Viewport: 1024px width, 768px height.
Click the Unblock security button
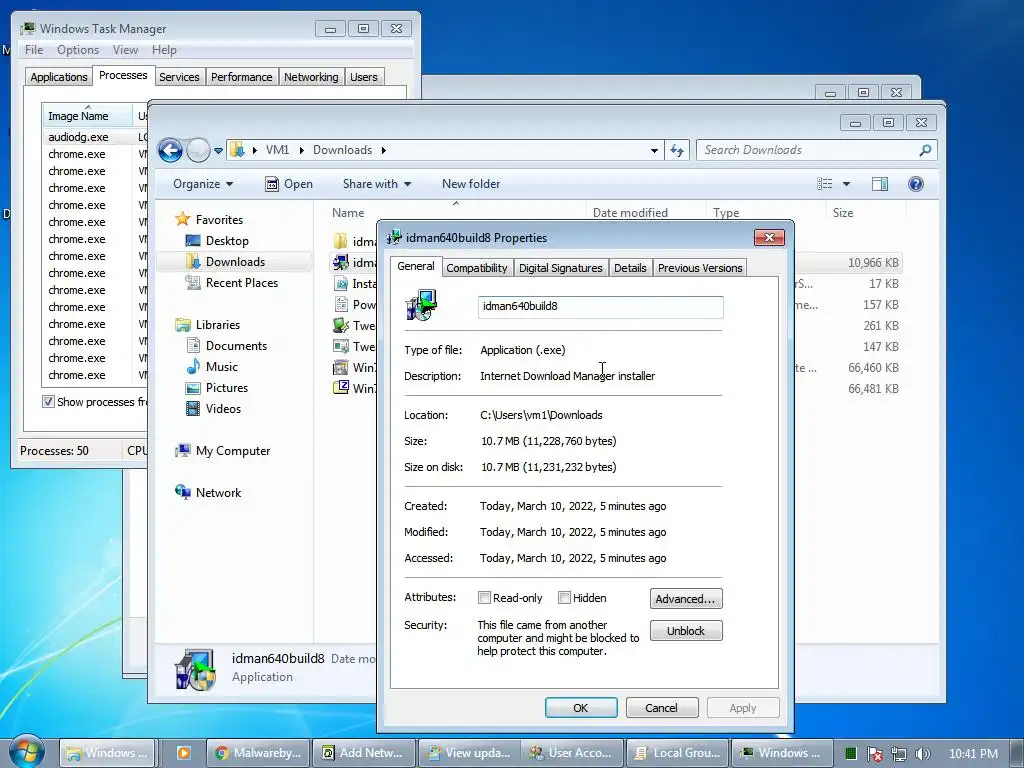point(686,631)
